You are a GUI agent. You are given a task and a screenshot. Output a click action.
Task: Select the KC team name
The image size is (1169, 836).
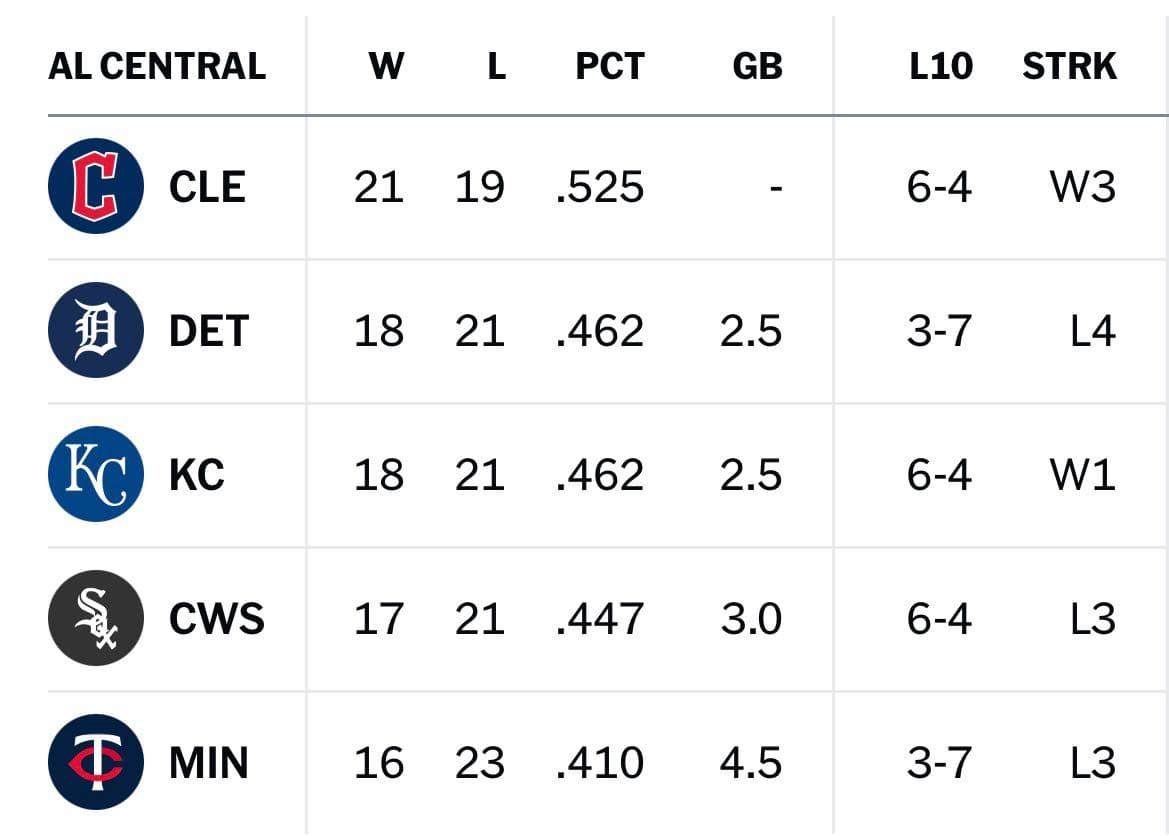coord(197,474)
